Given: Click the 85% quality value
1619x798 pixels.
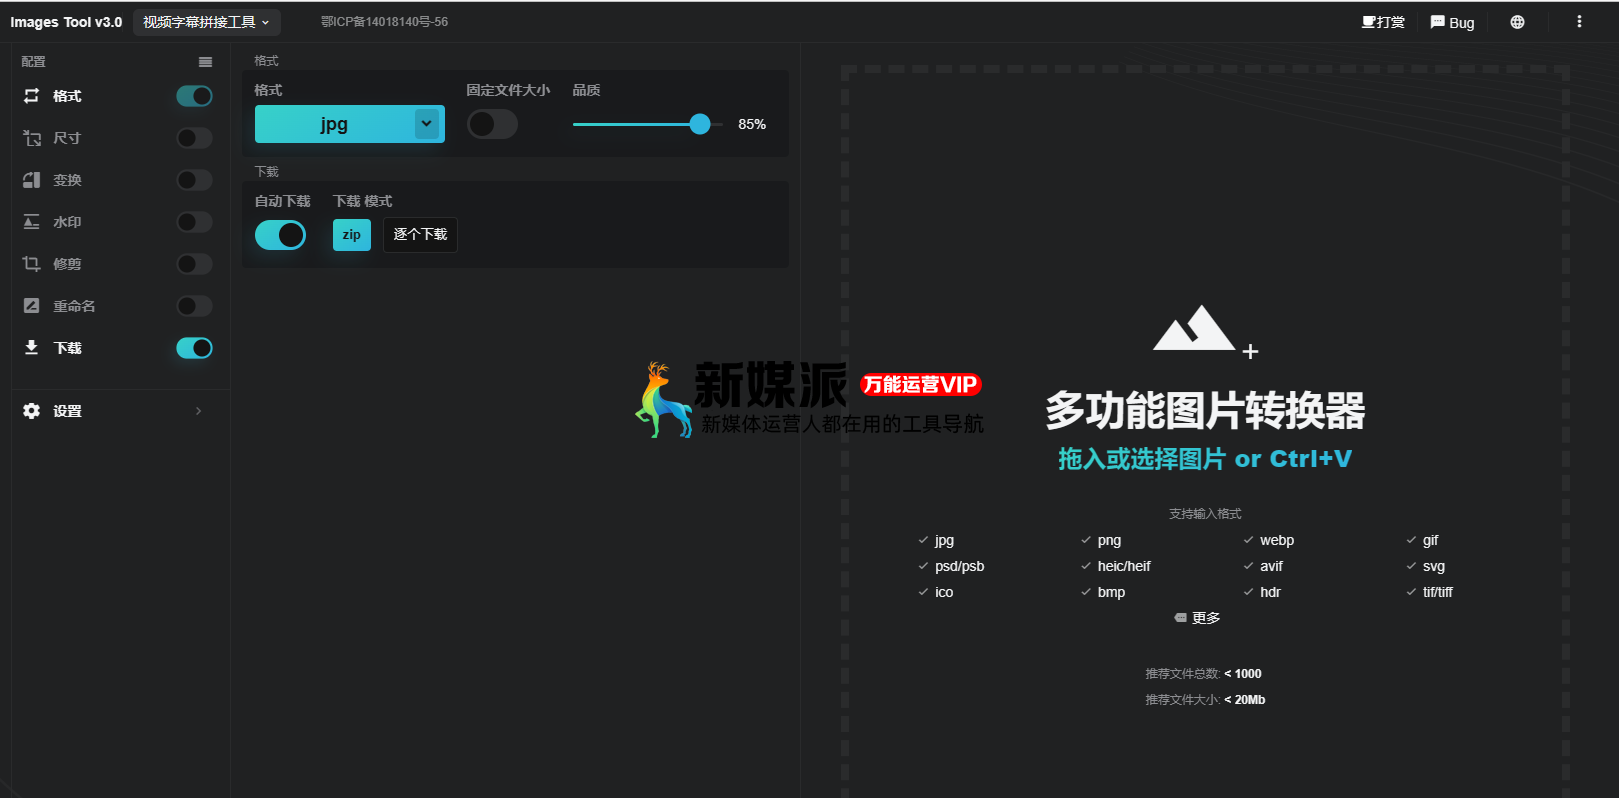Looking at the screenshot, I should (752, 124).
